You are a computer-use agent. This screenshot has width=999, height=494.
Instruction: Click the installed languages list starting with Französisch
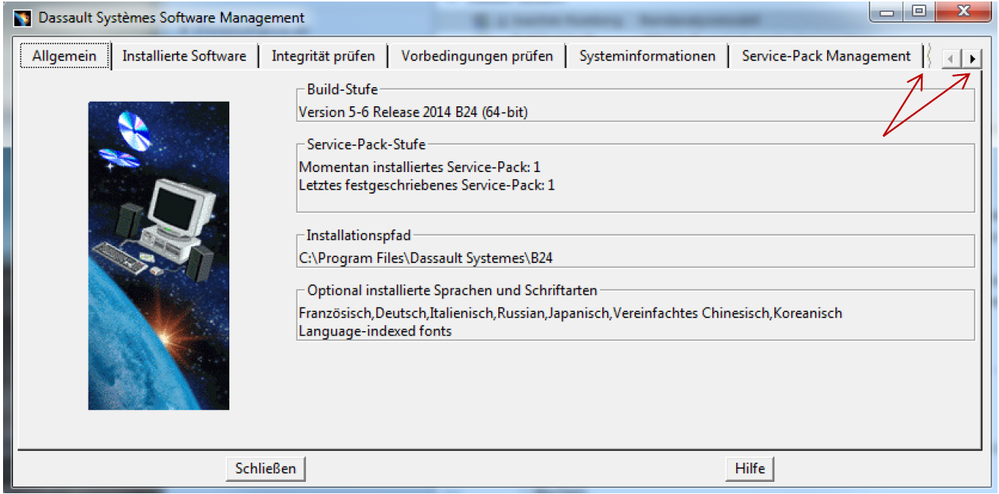[570, 314]
